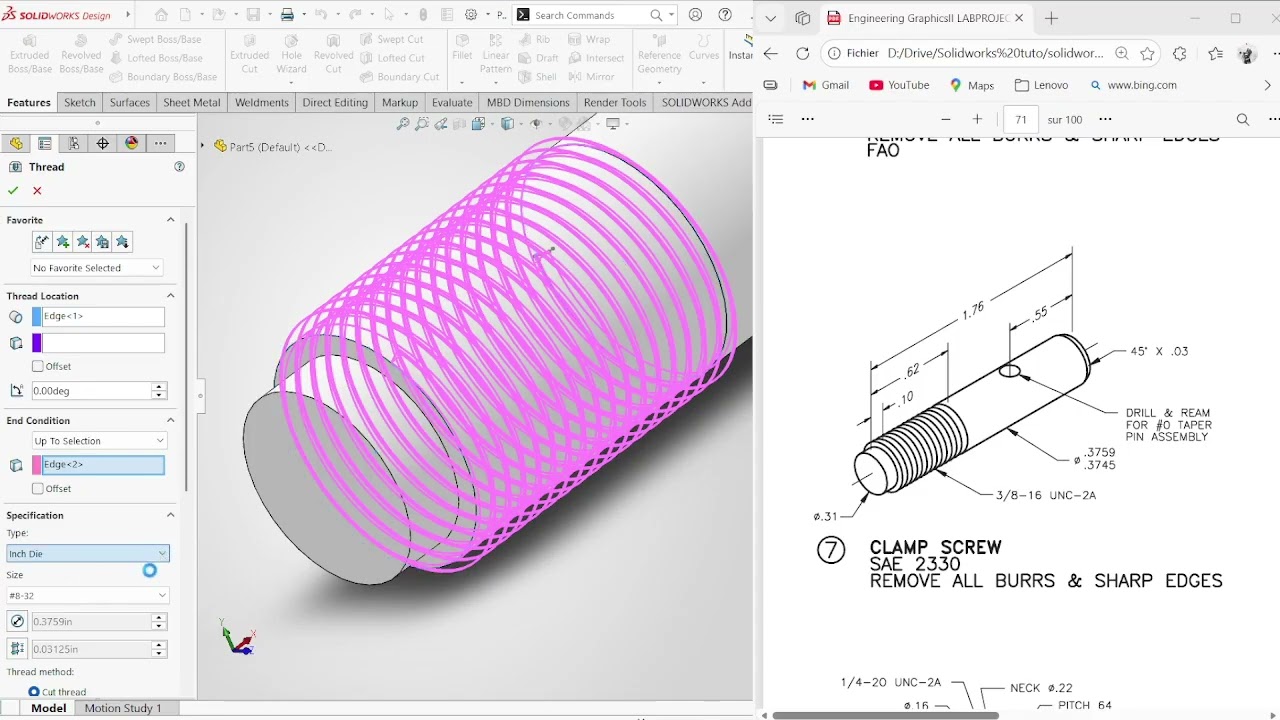Click Delete Favorite icon
The width and height of the screenshot is (1280, 720).
(x=83, y=242)
